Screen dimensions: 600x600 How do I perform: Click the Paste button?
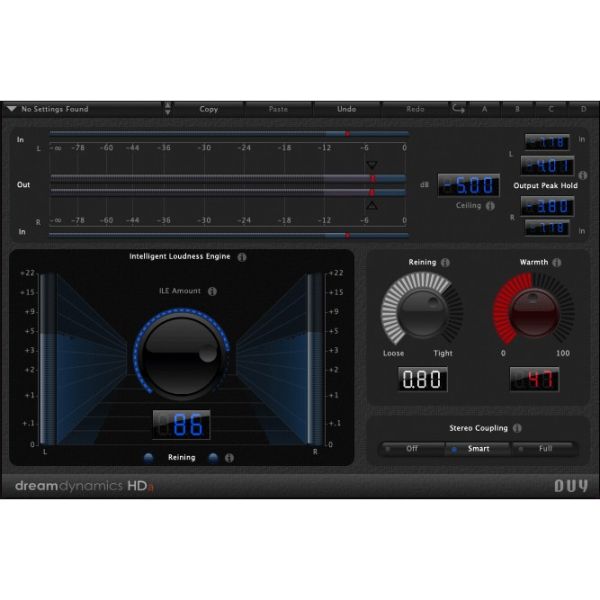pos(278,109)
